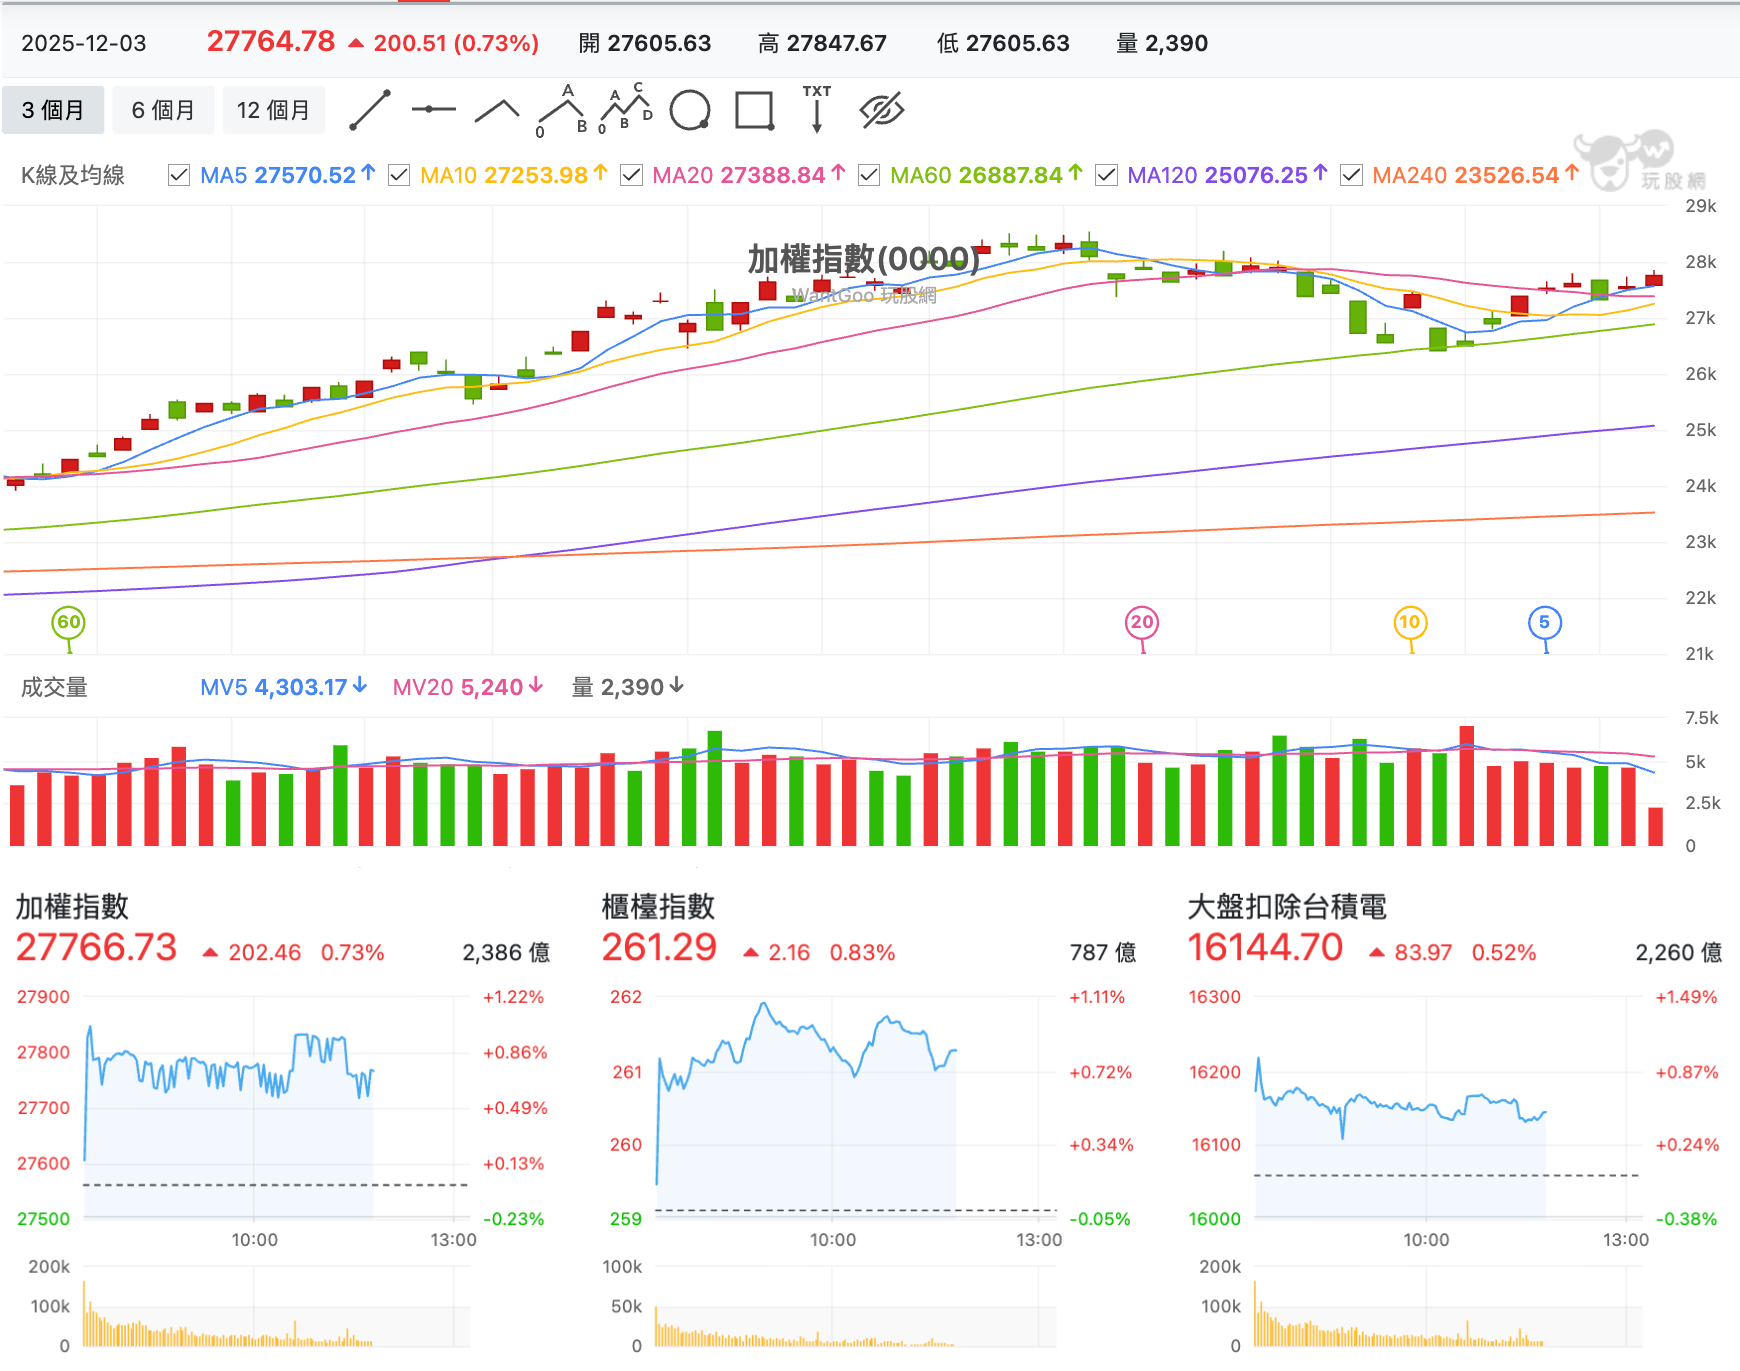Image resolution: width=1740 pixels, height=1371 pixels.
Task: Open the 大盤扣除台積電 heading
Action: pyautogui.click(x=1287, y=907)
